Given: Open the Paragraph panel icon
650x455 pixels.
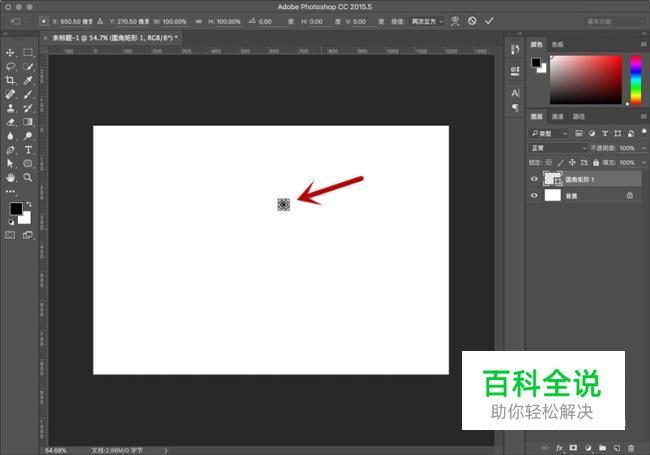Looking at the screenshot, I should click(515, 108).
